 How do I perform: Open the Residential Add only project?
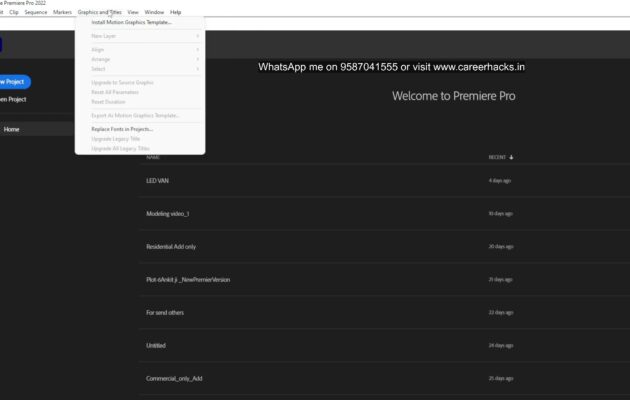[x=171, y=246]
